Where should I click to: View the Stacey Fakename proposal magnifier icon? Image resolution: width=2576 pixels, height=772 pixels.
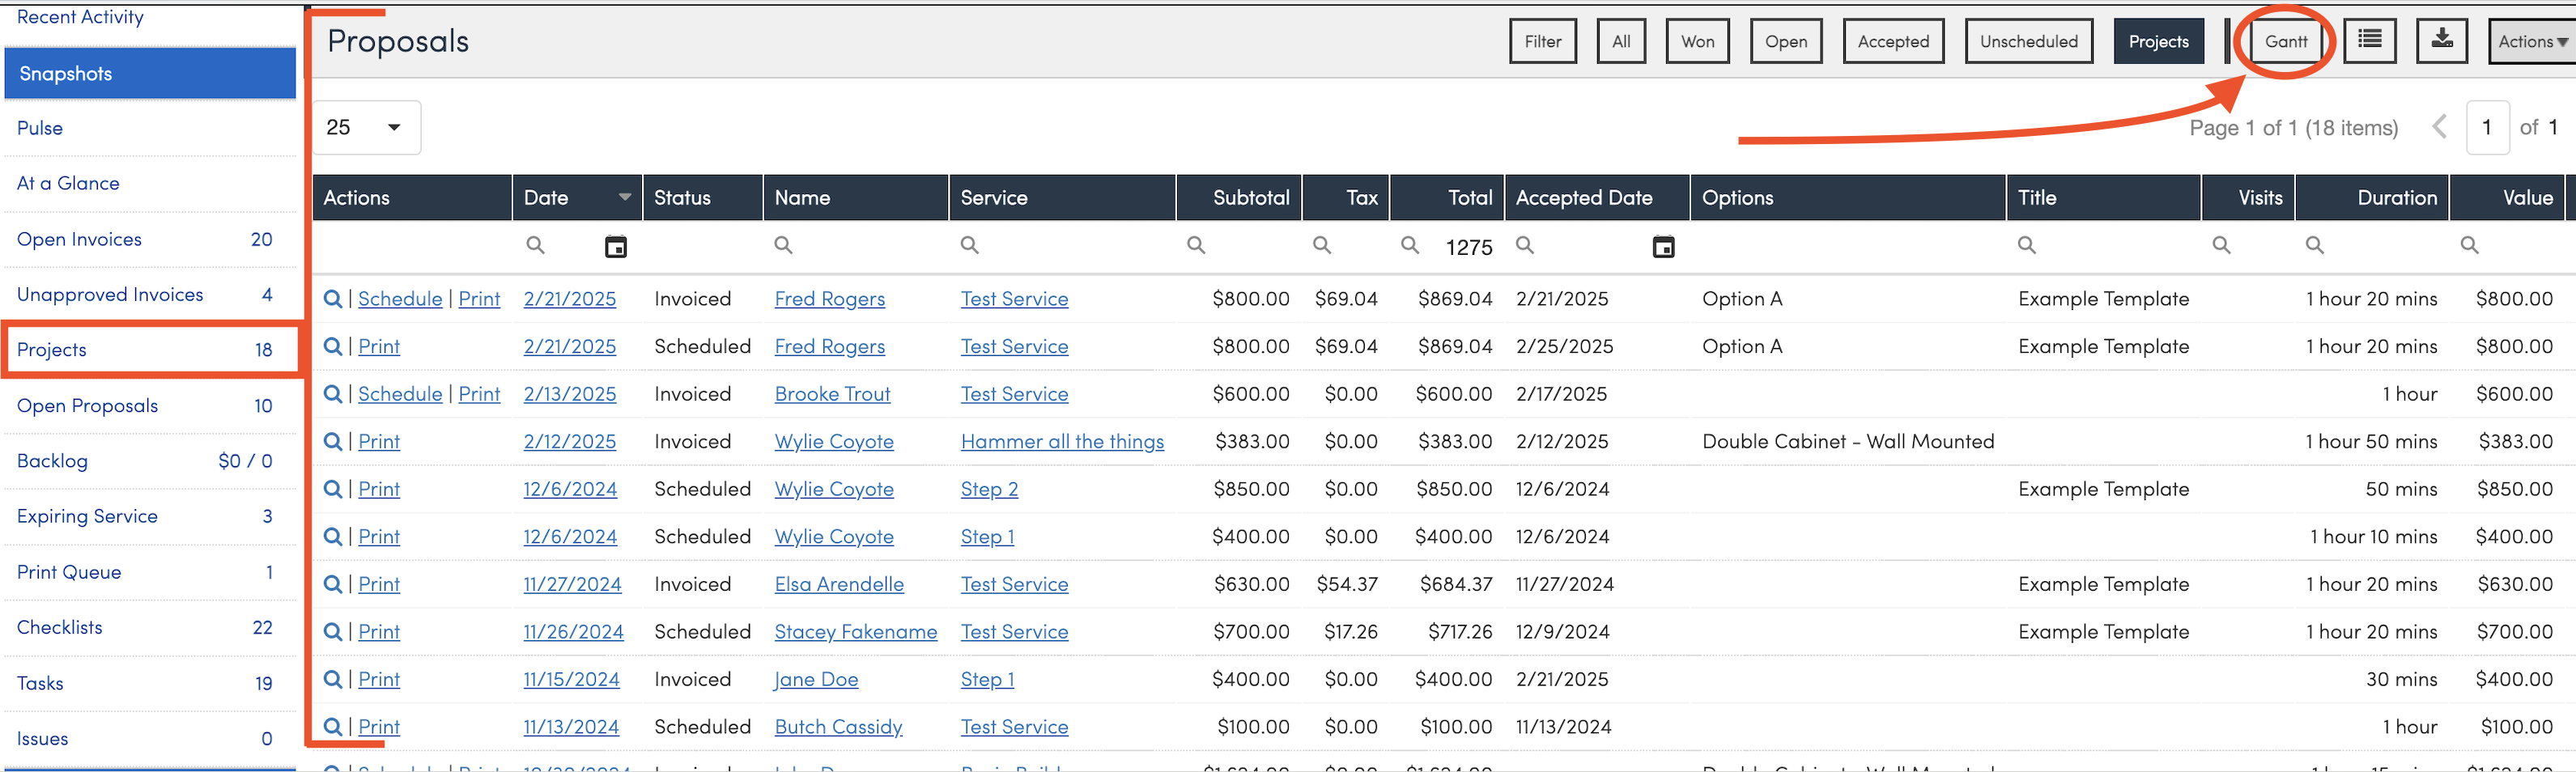click(x=333, y=631)
